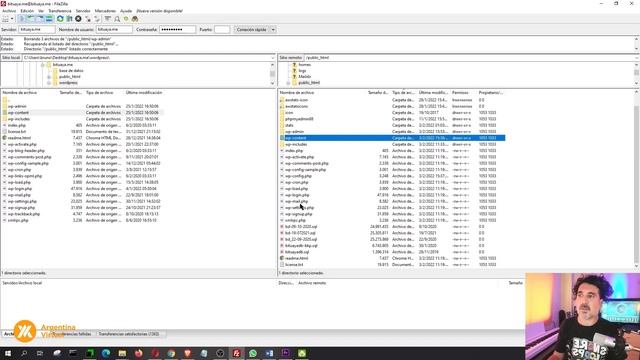This screenshot has height=360, width=640.
Task: Open FileZilla taskbar icon
Action: tap(236, 353)
